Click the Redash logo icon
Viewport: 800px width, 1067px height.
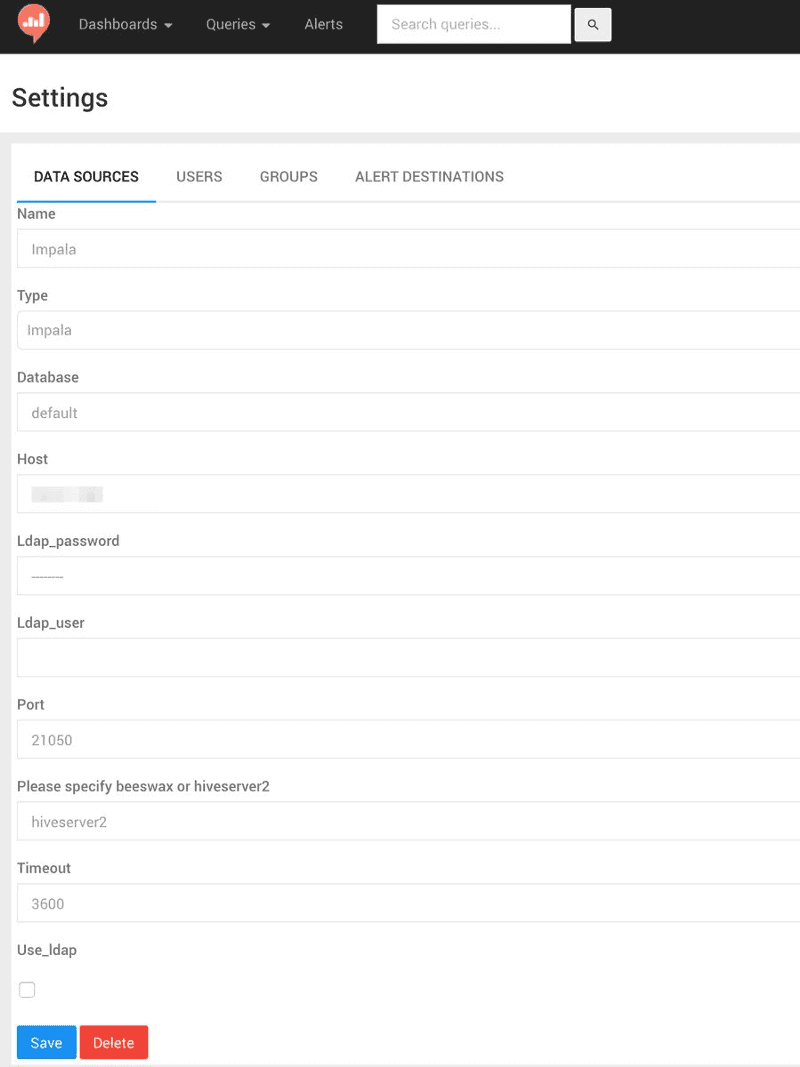(x=34, y=23)
